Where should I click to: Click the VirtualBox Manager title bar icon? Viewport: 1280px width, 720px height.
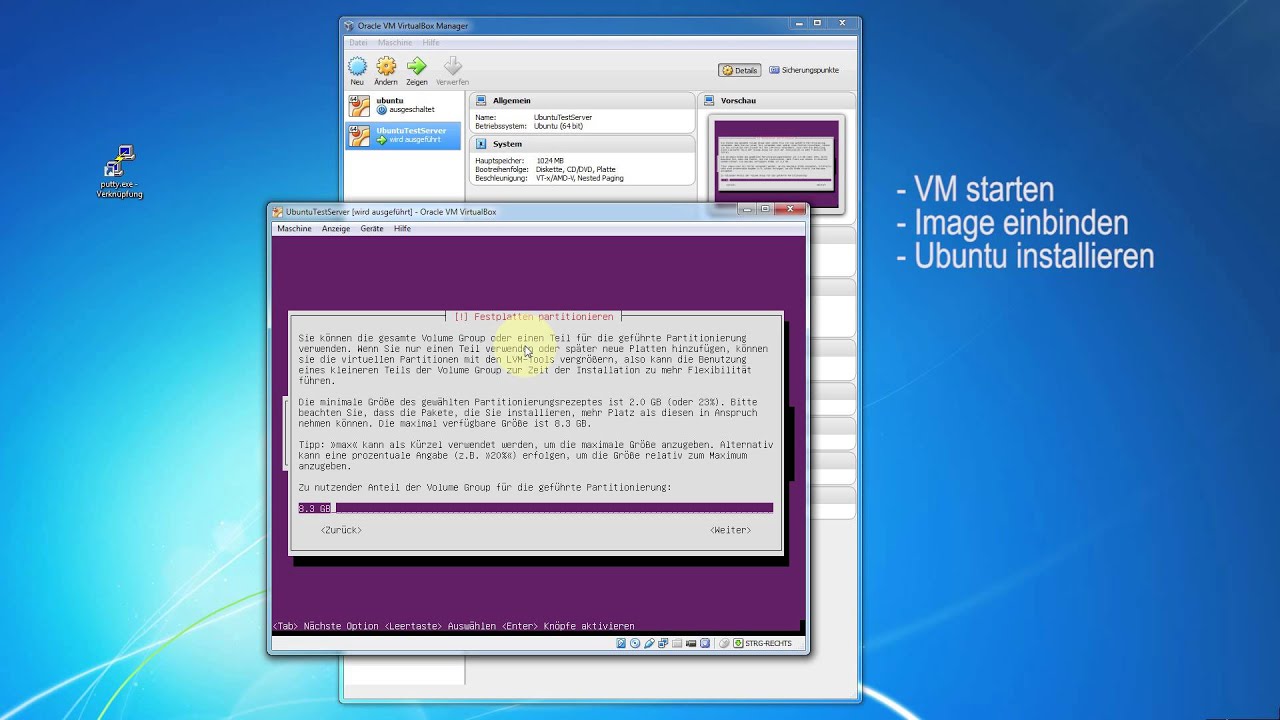(x=349, y=26)
